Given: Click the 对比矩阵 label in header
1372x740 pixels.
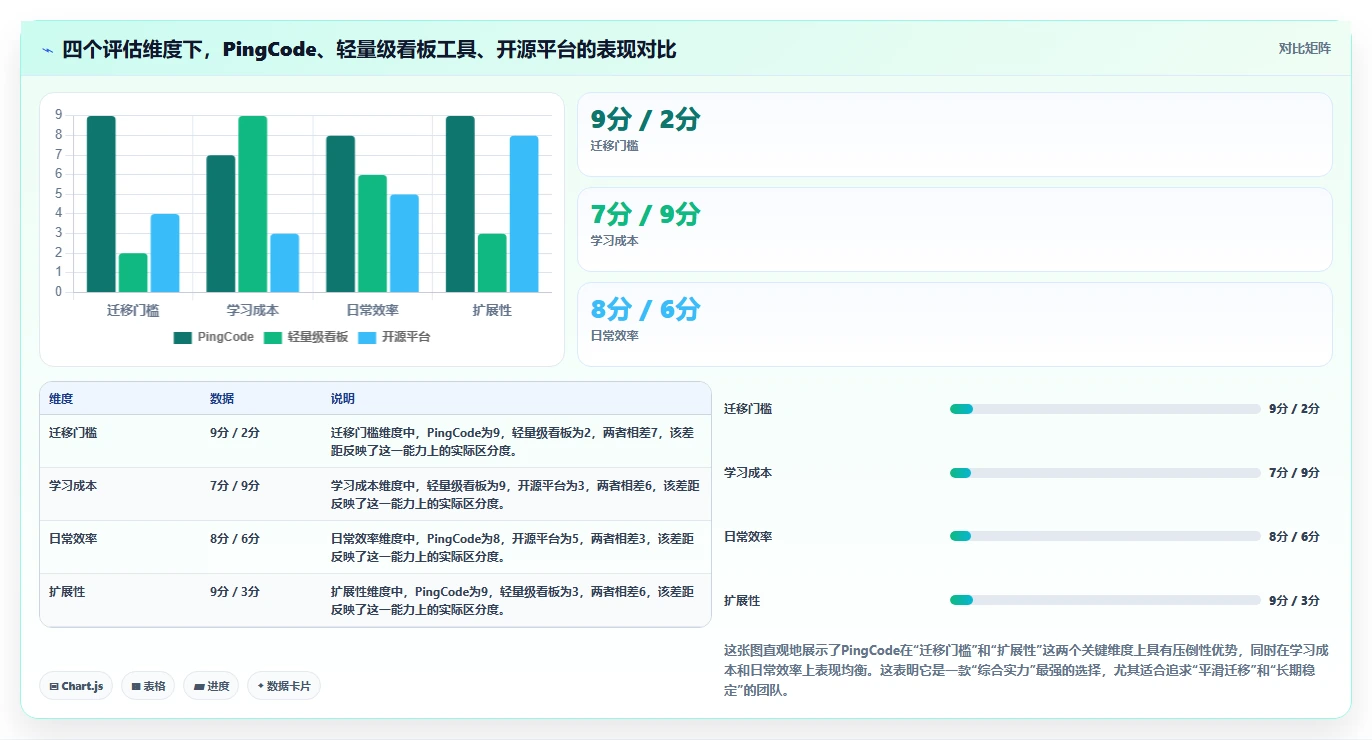Looking at the screenshot, I should [x=1305, y=48].
